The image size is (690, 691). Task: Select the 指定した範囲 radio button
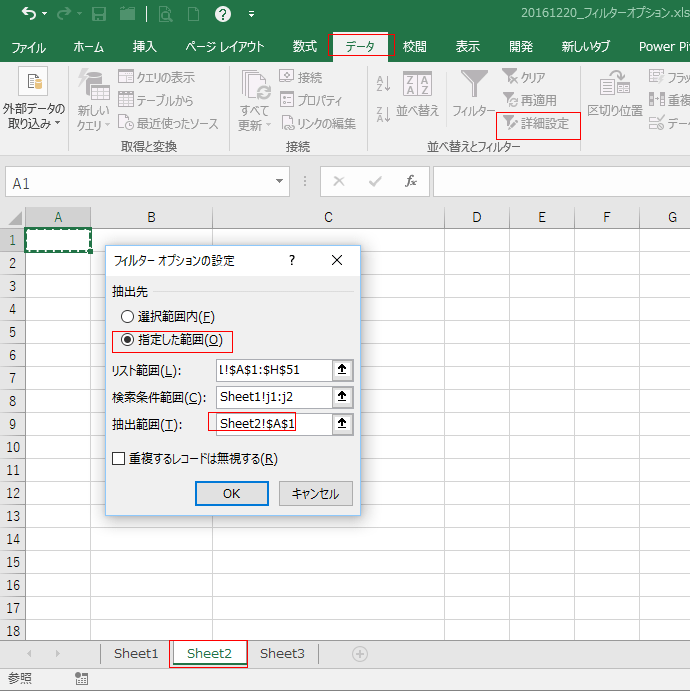point(127,340)
